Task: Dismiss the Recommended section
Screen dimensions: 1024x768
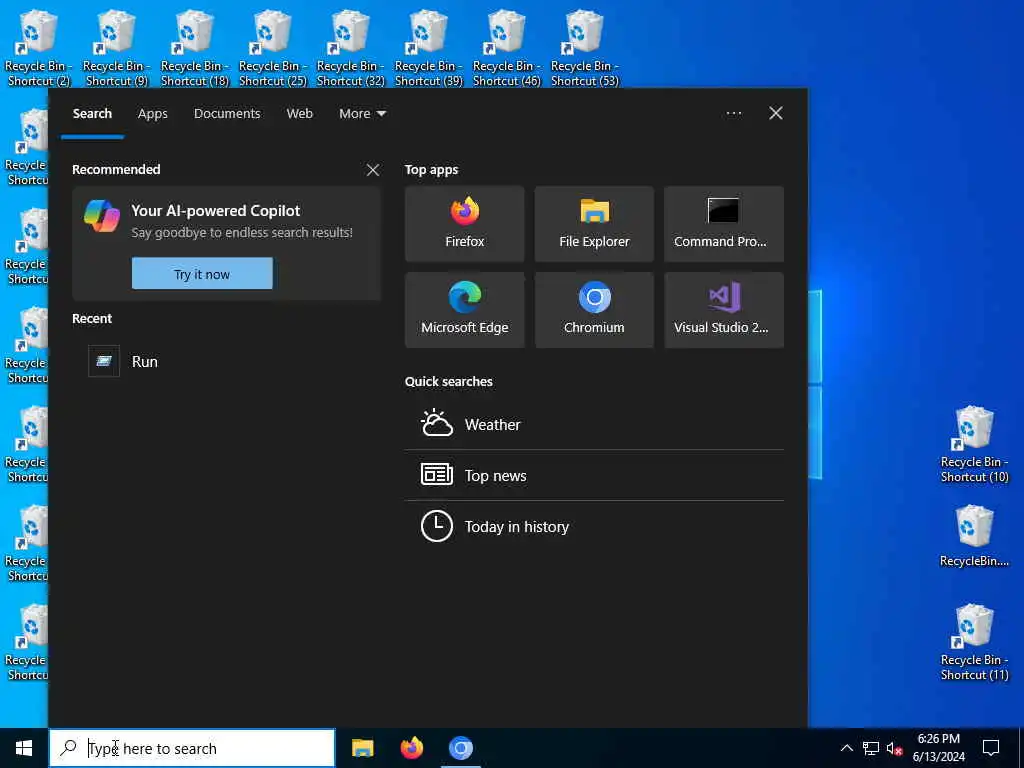Action: pyautogui.click(x=372, y=170)
